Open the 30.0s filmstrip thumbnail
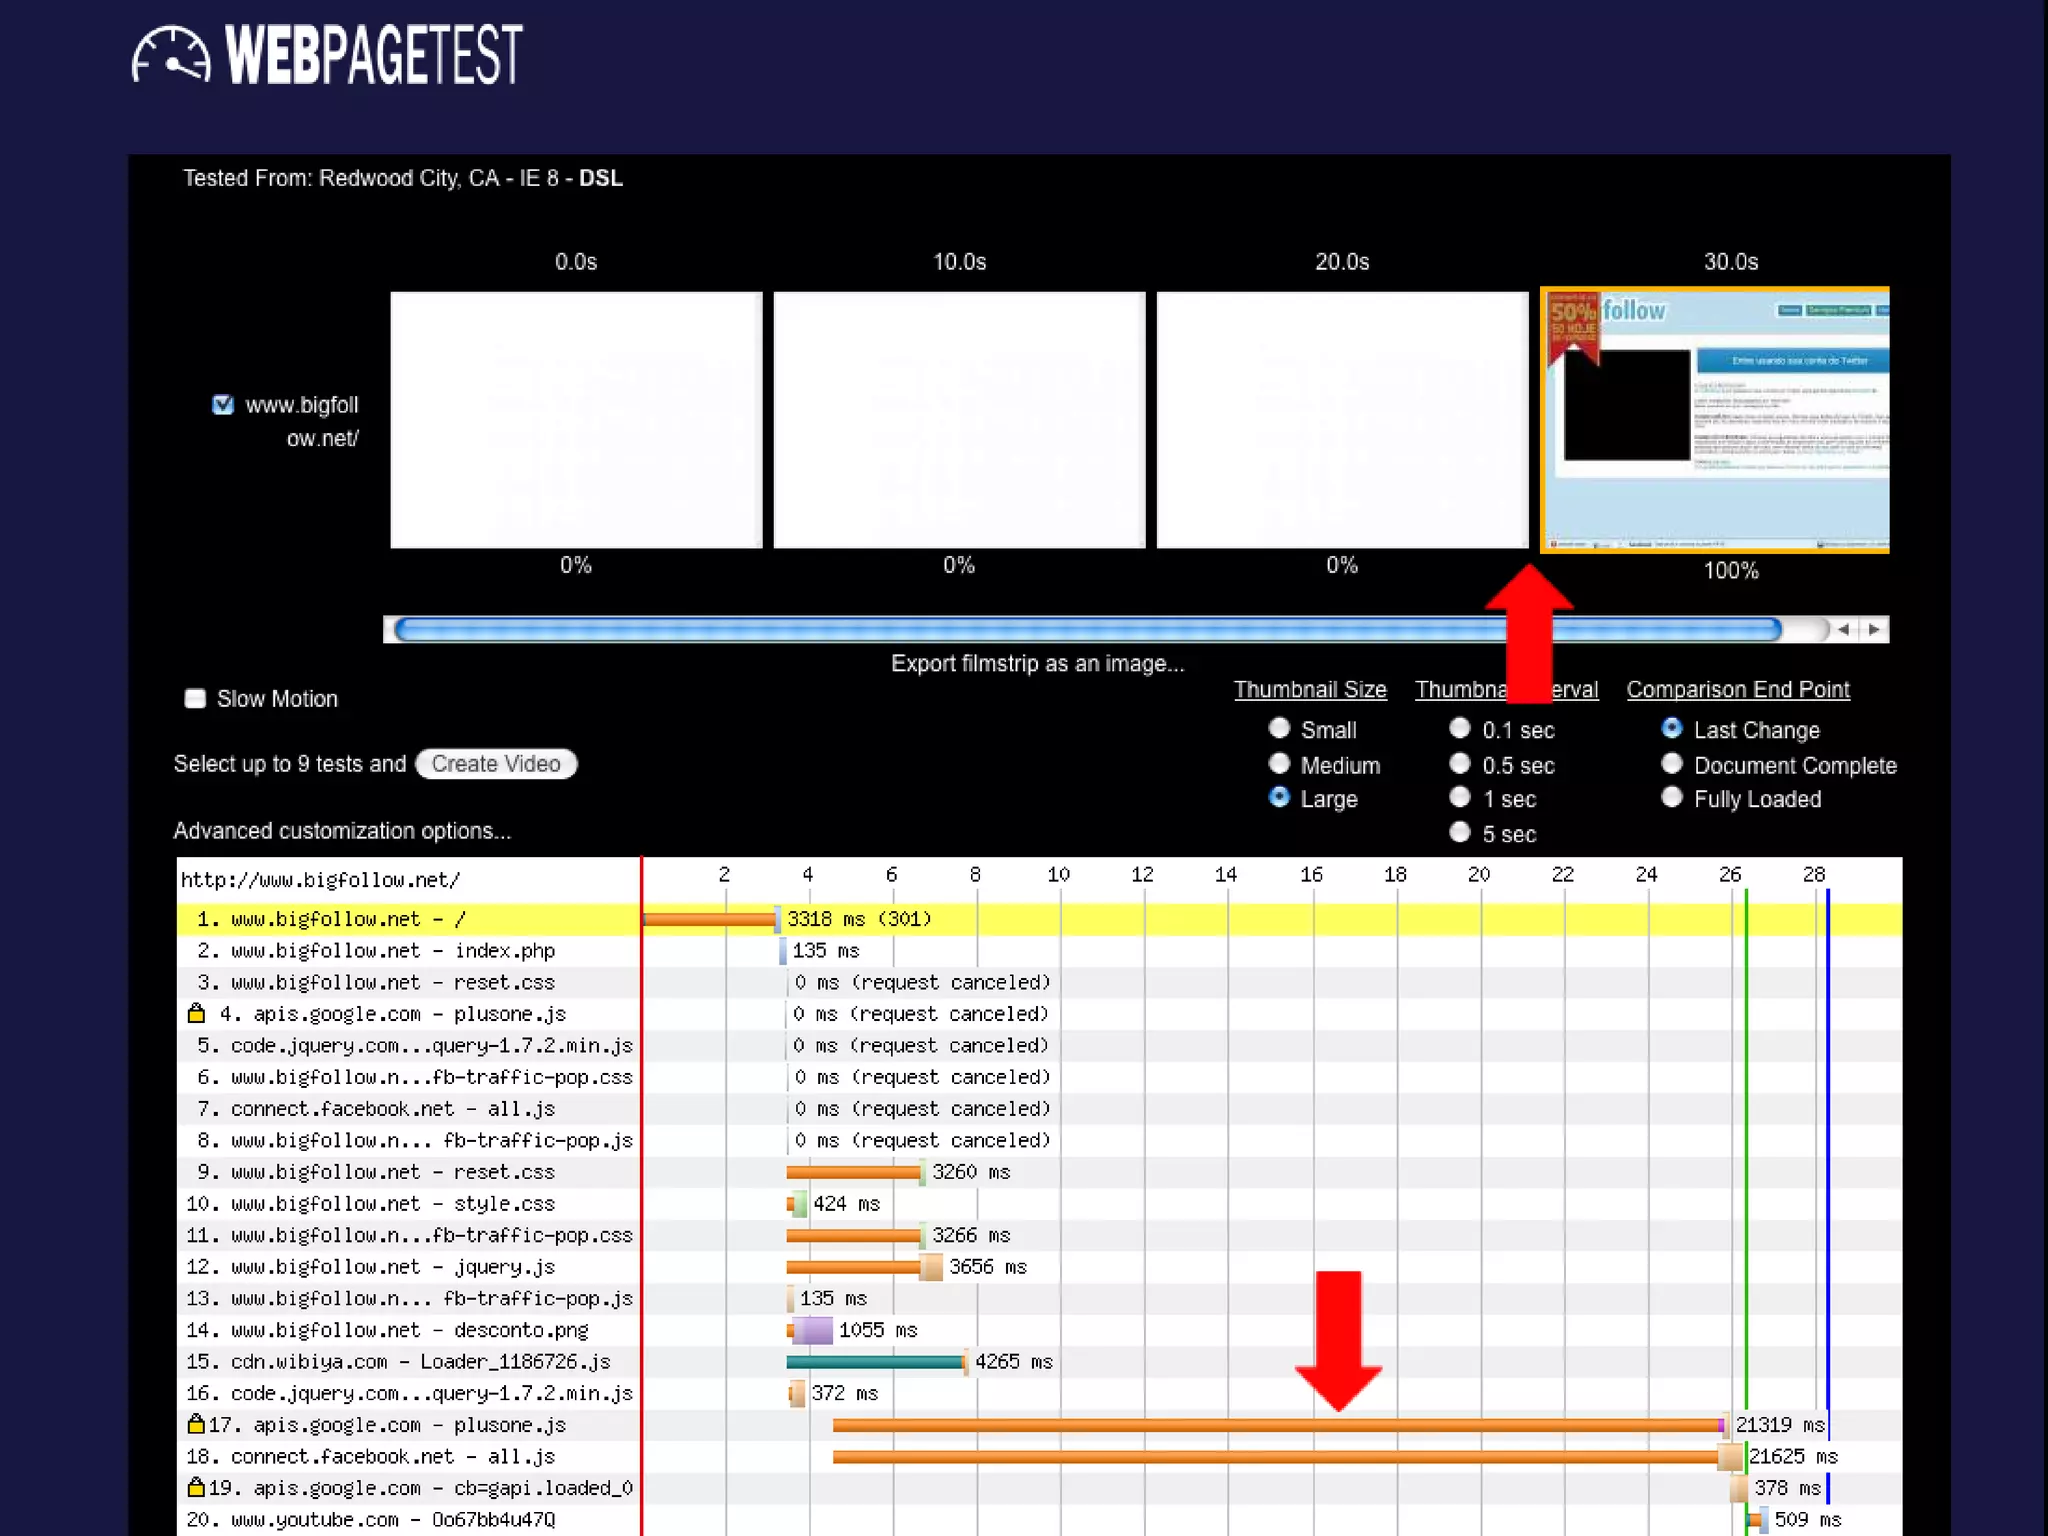 click(1715, 420)
